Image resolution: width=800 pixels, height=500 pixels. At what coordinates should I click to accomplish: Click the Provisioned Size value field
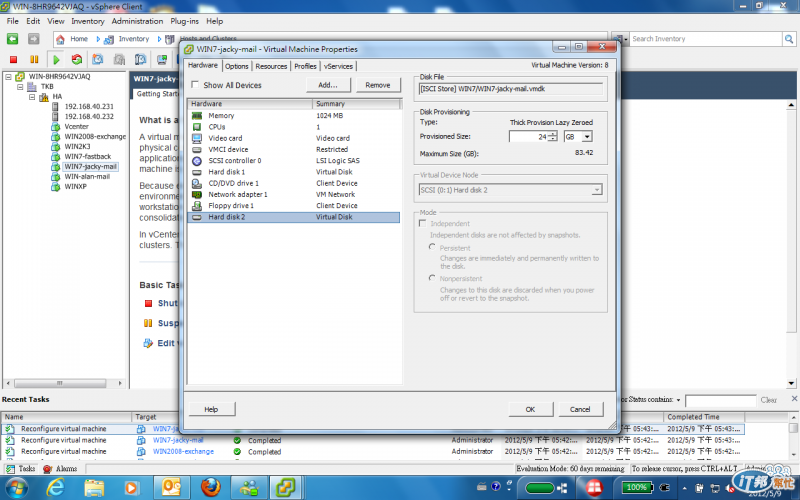pos(528,137)
